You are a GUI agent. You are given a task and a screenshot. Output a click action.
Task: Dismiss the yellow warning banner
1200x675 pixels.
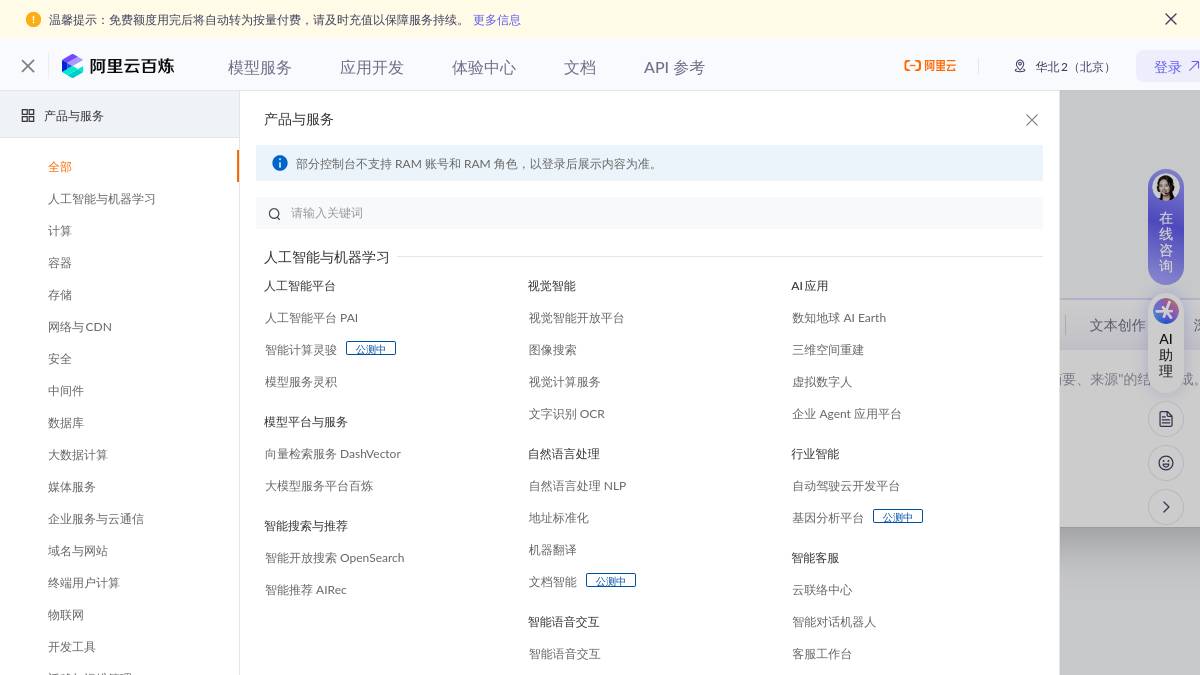(x=1171, y=19)
